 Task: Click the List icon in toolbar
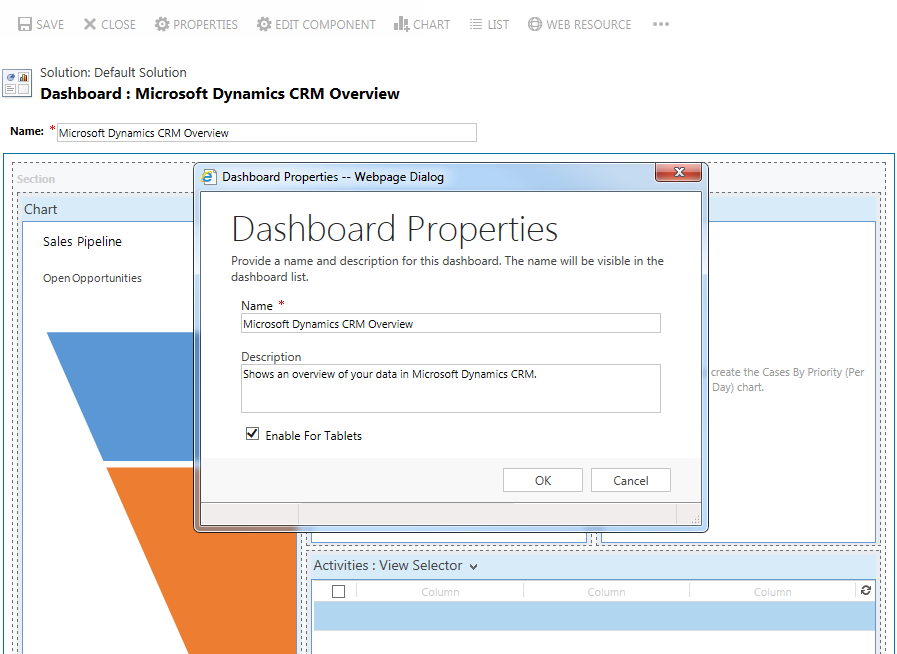[476, 24]
